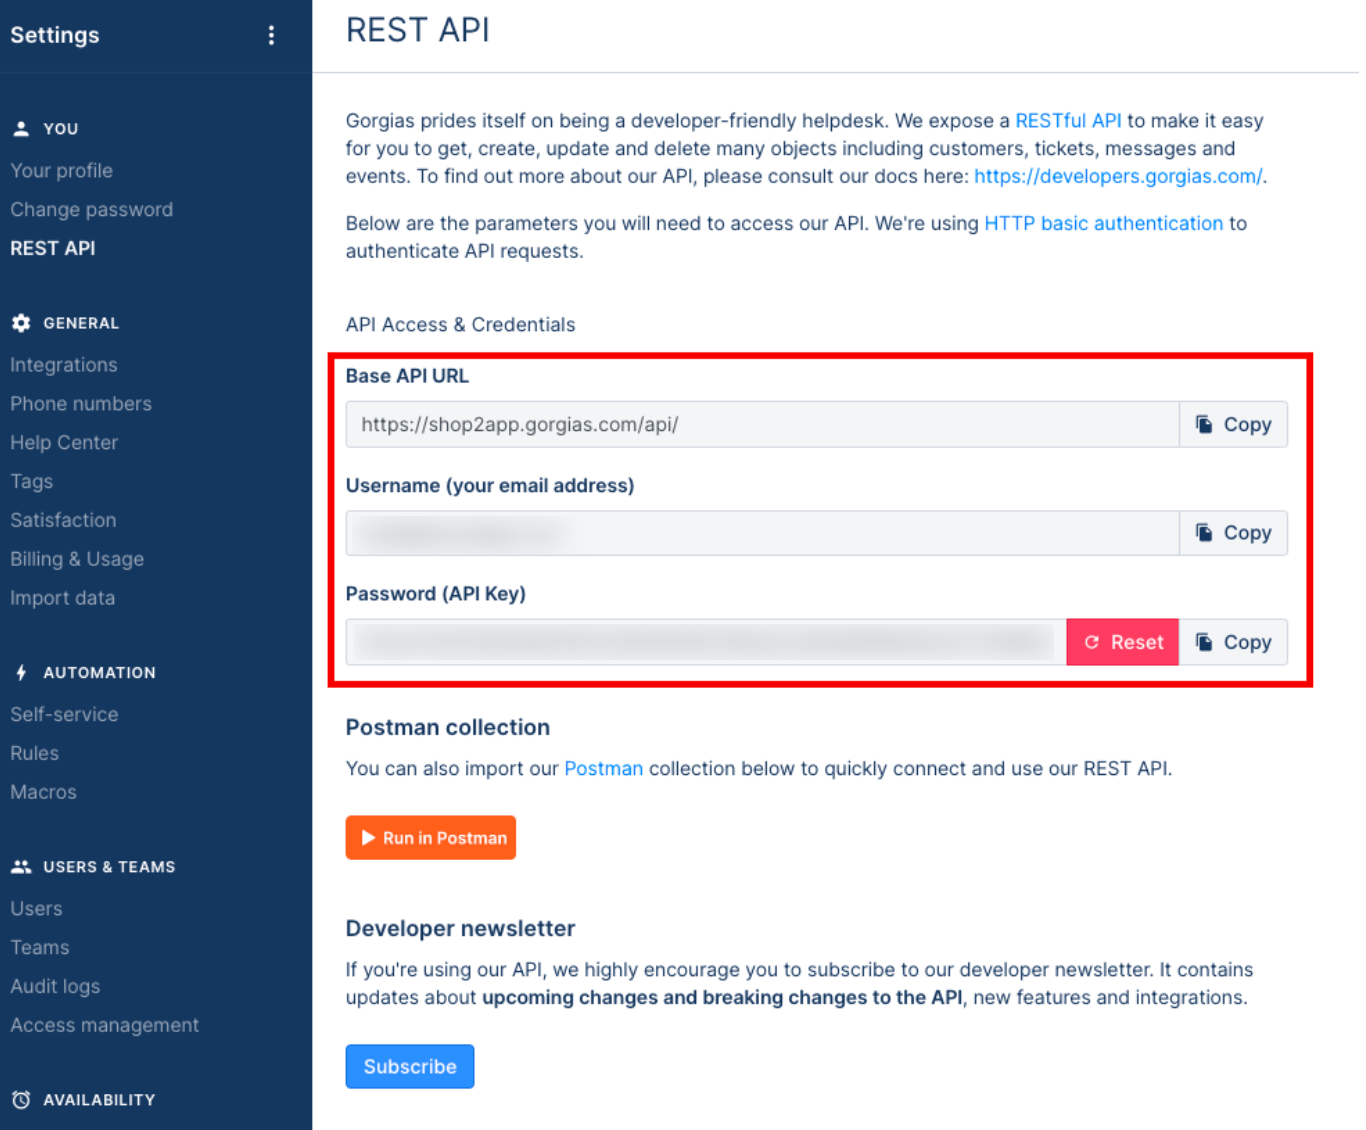
Task: Open Macros settings
Action: click(x=43, y=792)
